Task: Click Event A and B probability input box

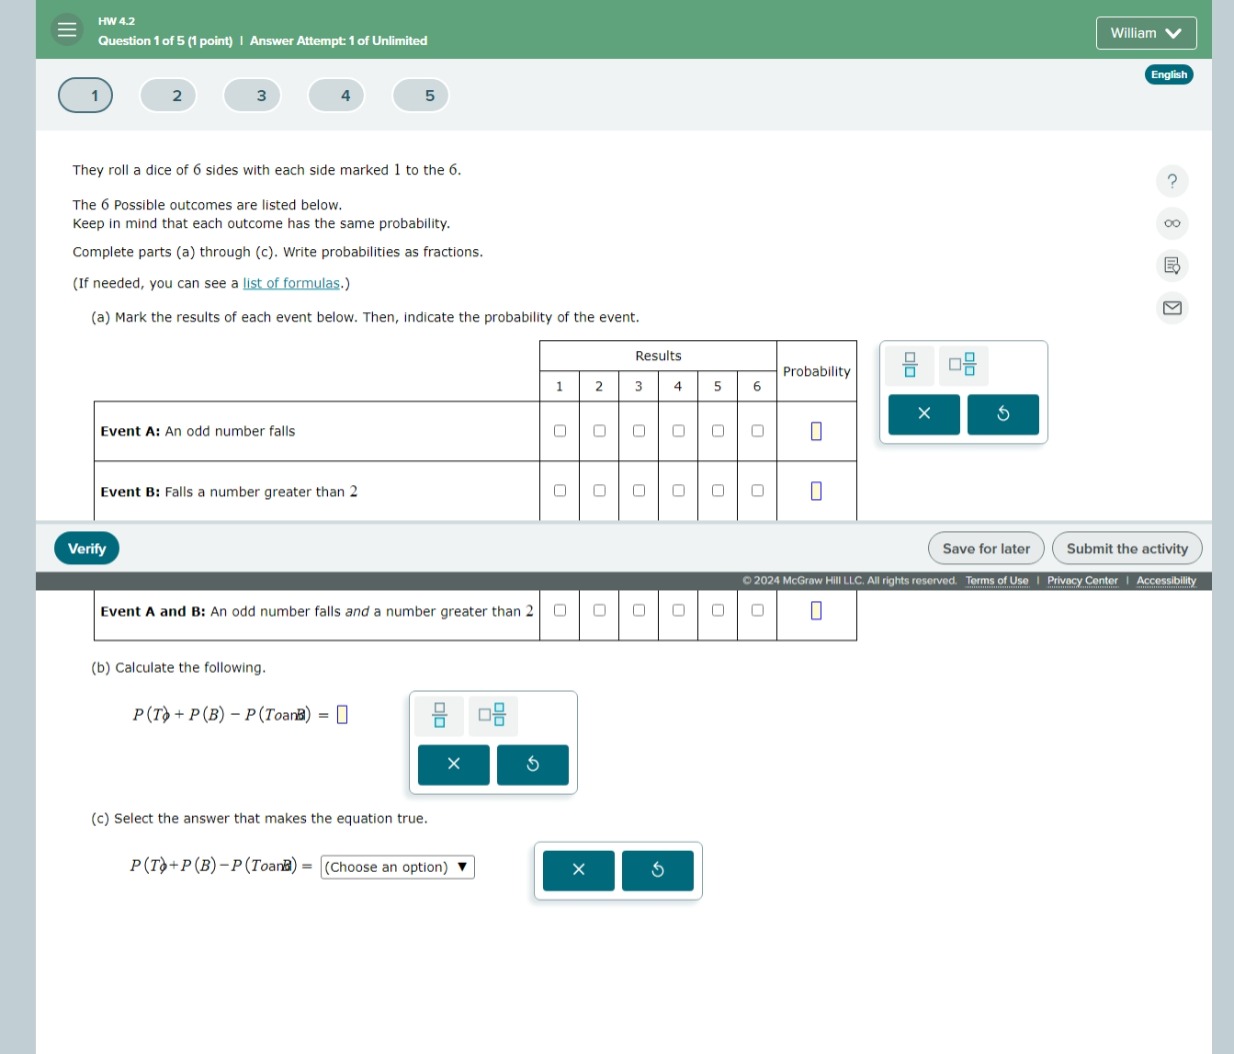Action: [816, 610]
